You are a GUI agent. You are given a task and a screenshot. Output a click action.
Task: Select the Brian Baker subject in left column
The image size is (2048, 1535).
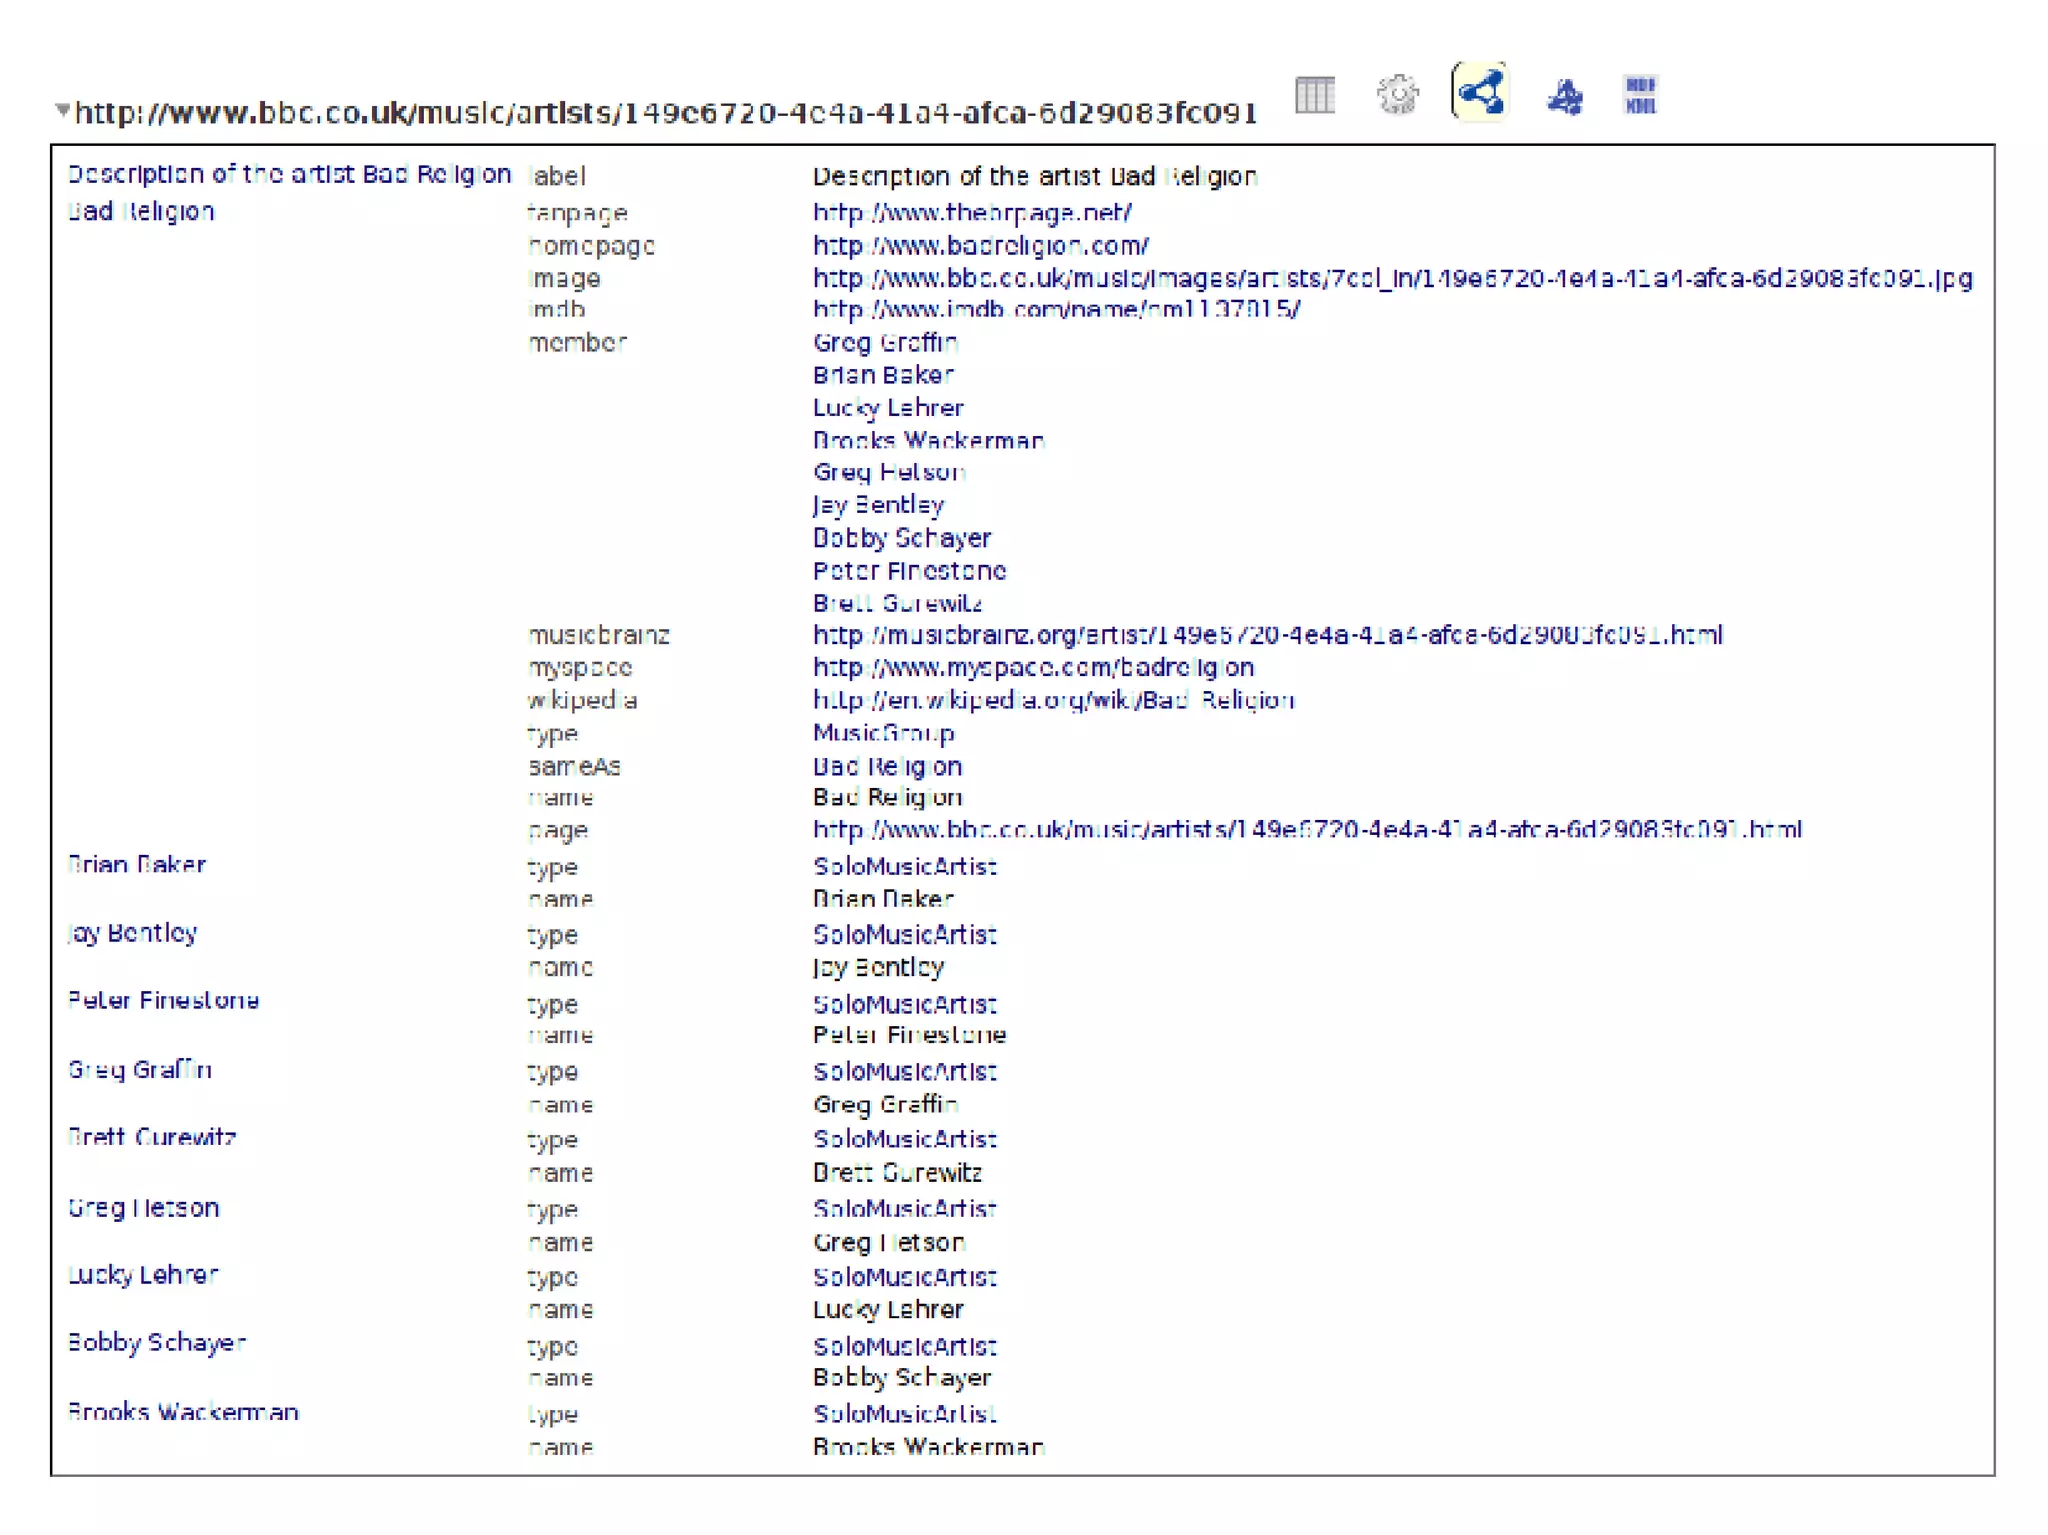[137, 865]
